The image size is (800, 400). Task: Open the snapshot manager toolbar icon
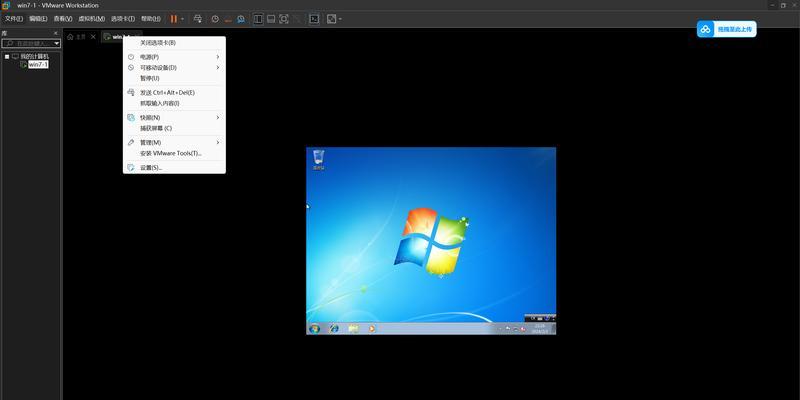240,19
